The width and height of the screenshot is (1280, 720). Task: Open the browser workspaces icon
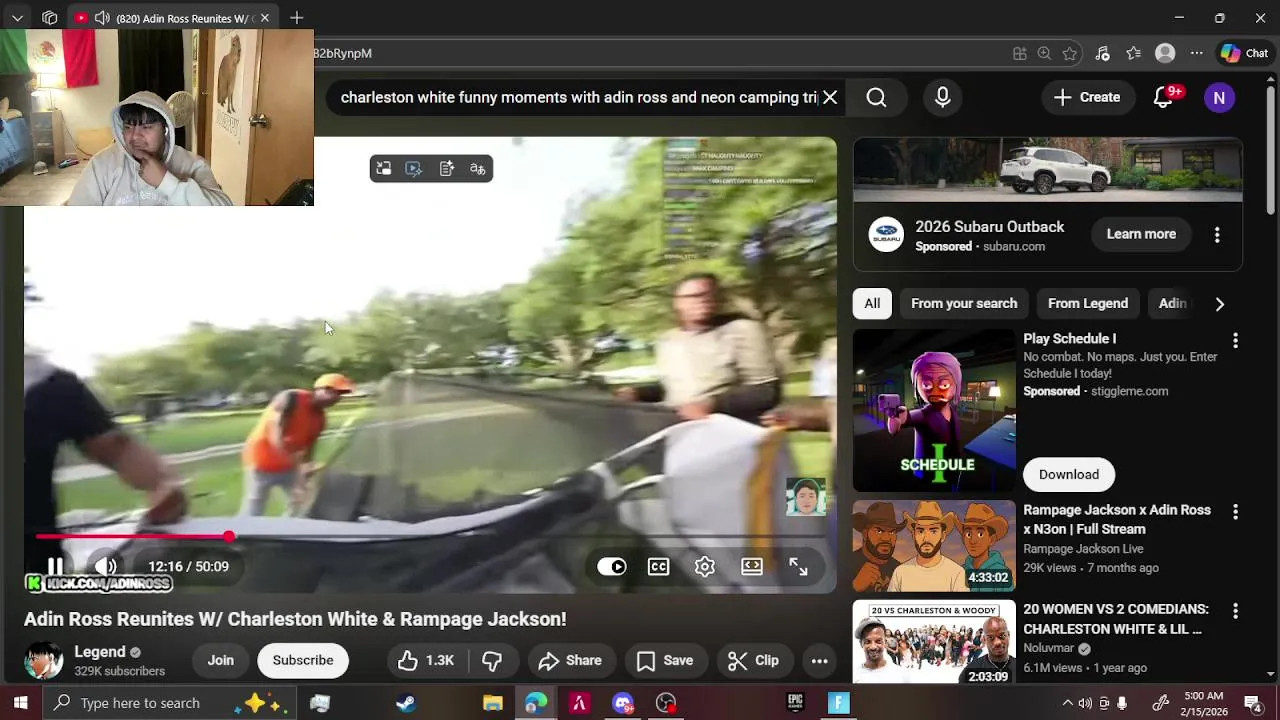pos(50,18)
